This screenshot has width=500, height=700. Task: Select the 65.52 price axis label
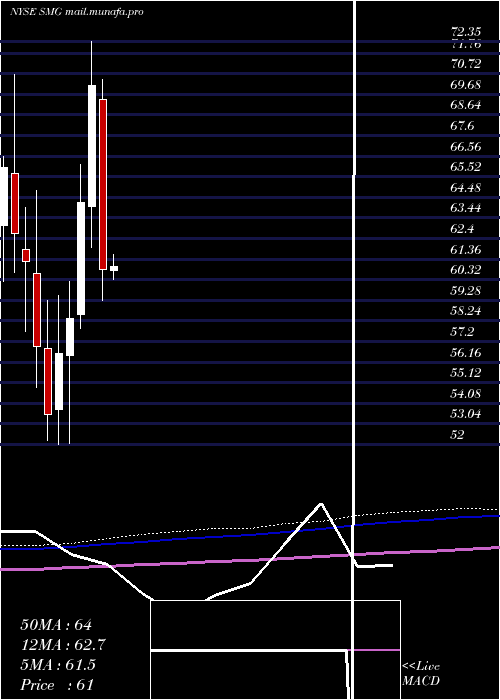pos(466,167)
